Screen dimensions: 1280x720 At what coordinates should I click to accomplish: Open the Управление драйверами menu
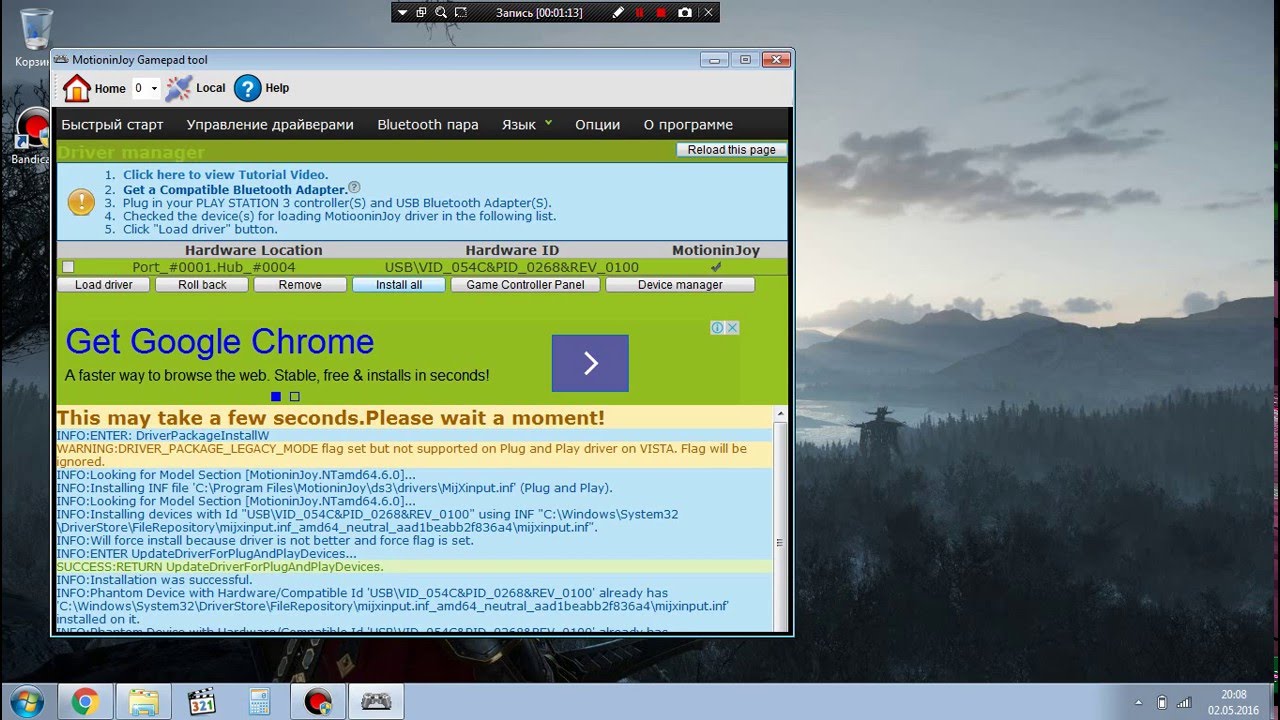coord(270,125)
